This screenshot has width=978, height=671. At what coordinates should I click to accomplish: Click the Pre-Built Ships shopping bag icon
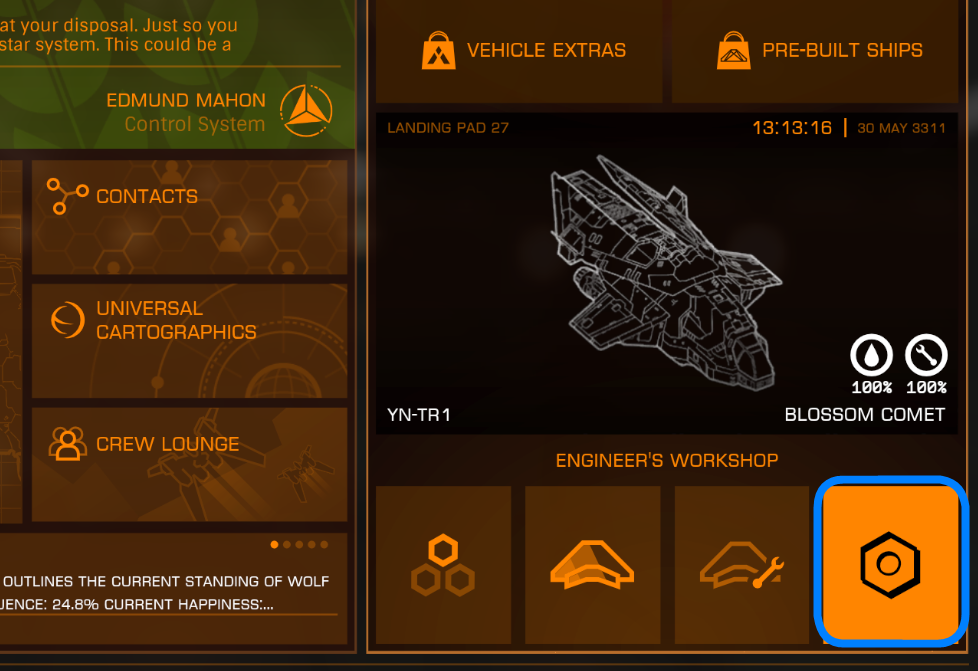(734, 51)
